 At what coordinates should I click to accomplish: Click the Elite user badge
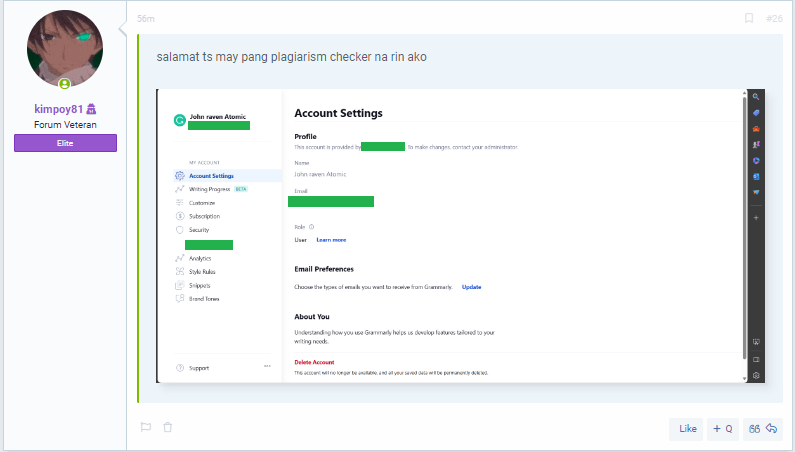pos(65,143)
